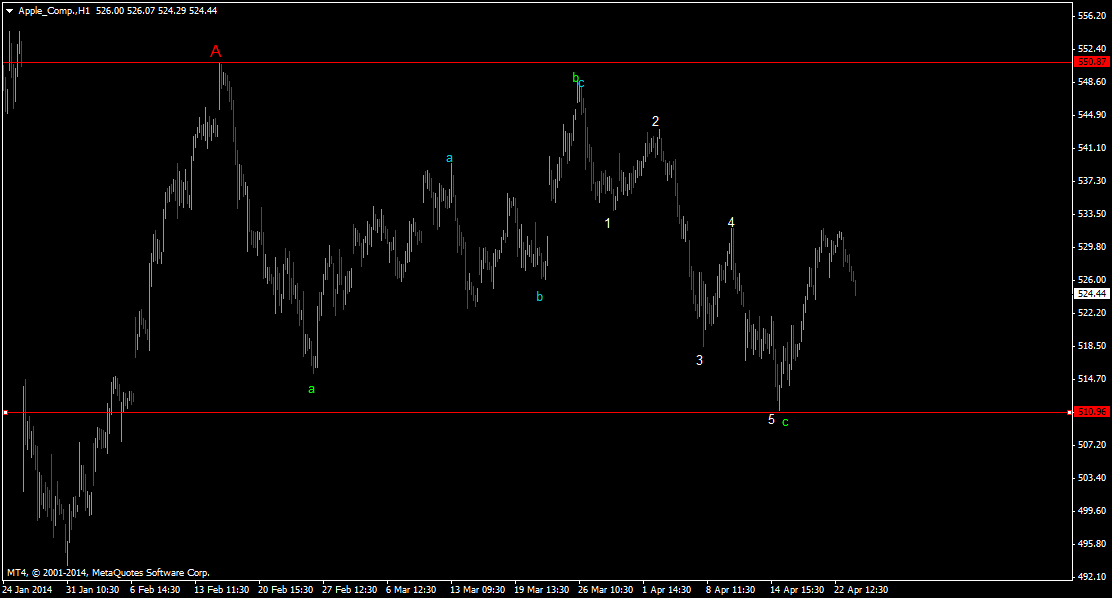The width and height of the screenshot is (1112, 598).
Task: Open the chart dropdown triangle beside Apple_Comp.,H1
Action: [x=9, y=11]
